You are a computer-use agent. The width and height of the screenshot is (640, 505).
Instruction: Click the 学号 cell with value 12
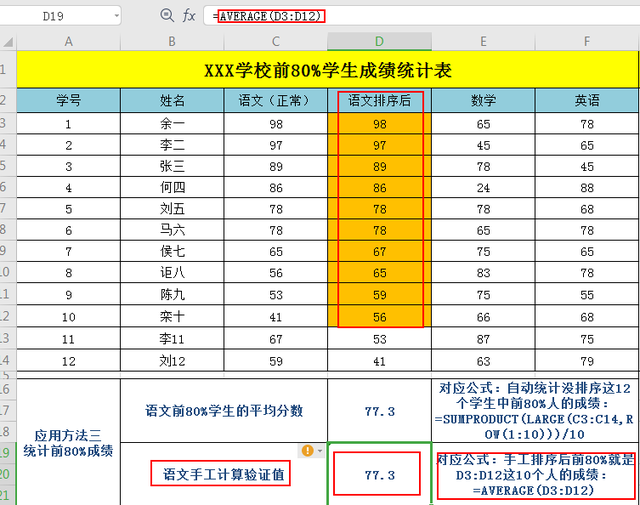tap(69, 360)
